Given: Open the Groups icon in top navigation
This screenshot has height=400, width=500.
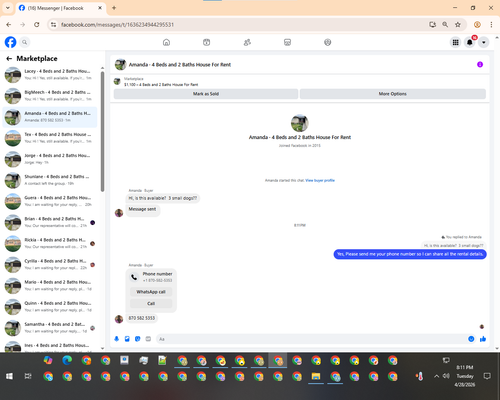Looking at the screenshot, I should [328, 42].
